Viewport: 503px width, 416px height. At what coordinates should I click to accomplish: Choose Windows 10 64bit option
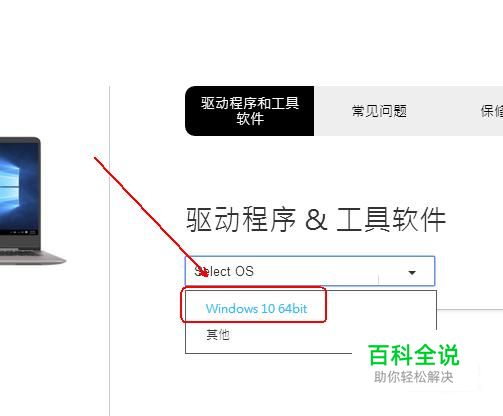pyautogui.click(x=256, y=308)
